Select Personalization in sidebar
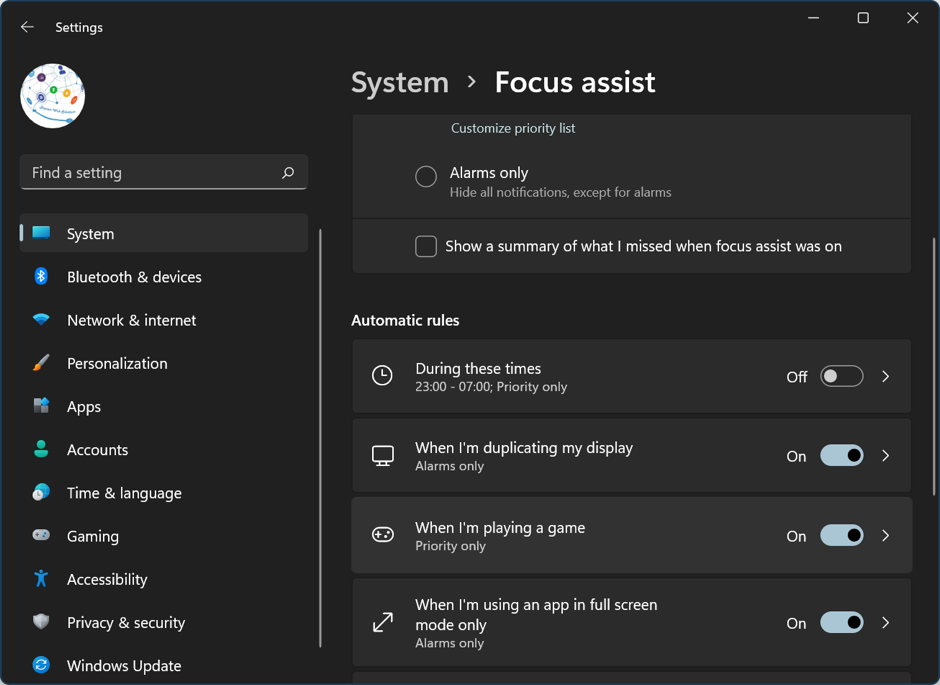The image size is (940, 685). click(164, 363)
